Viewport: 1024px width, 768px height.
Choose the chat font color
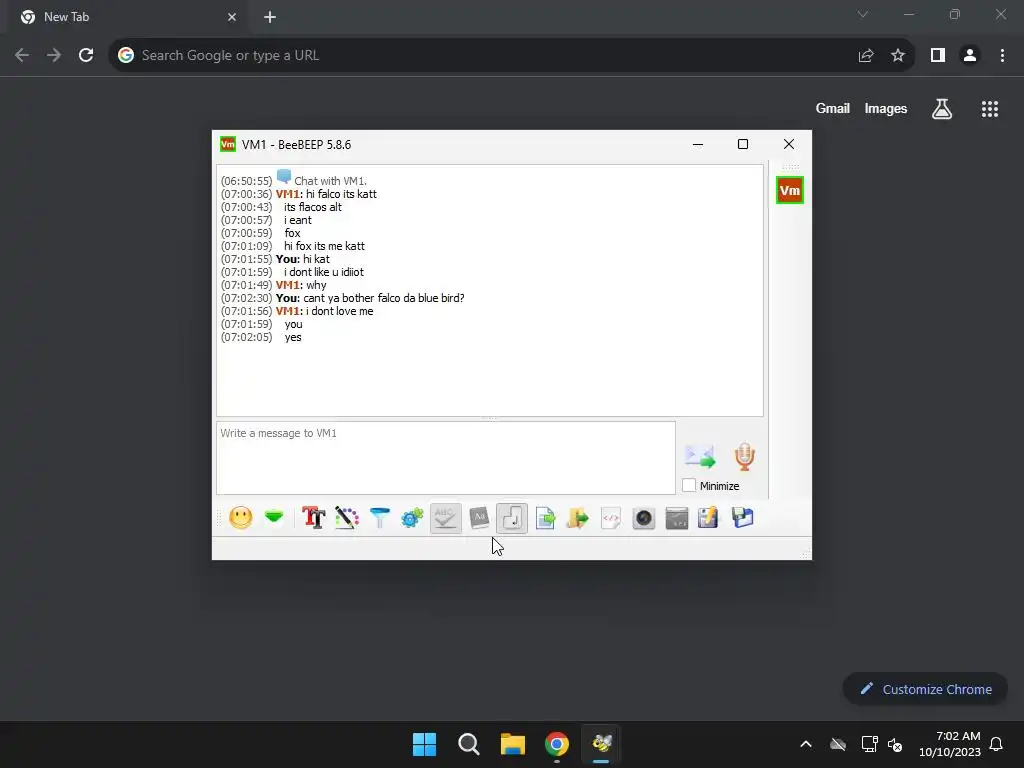pyautogui.click(x=347, y=518)
